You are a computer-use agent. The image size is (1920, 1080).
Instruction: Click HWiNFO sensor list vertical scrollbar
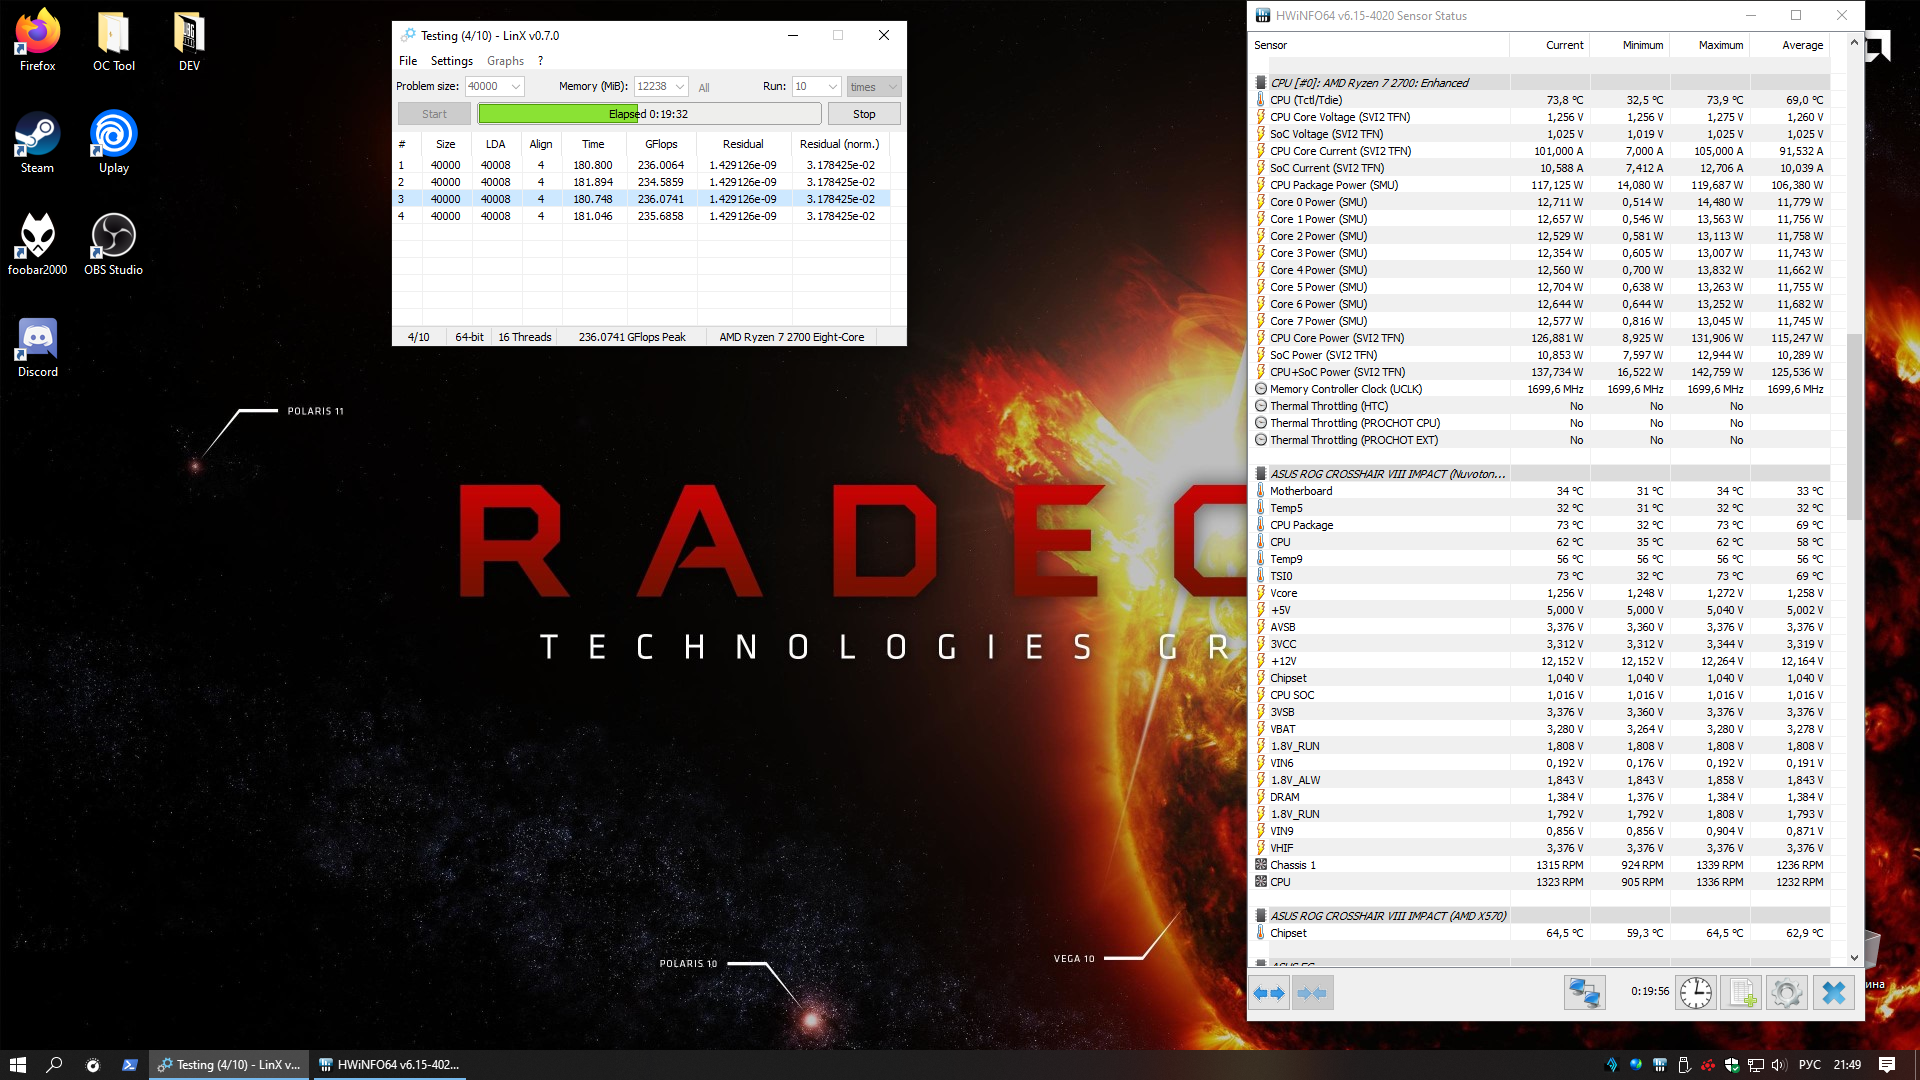[1854, 425]
